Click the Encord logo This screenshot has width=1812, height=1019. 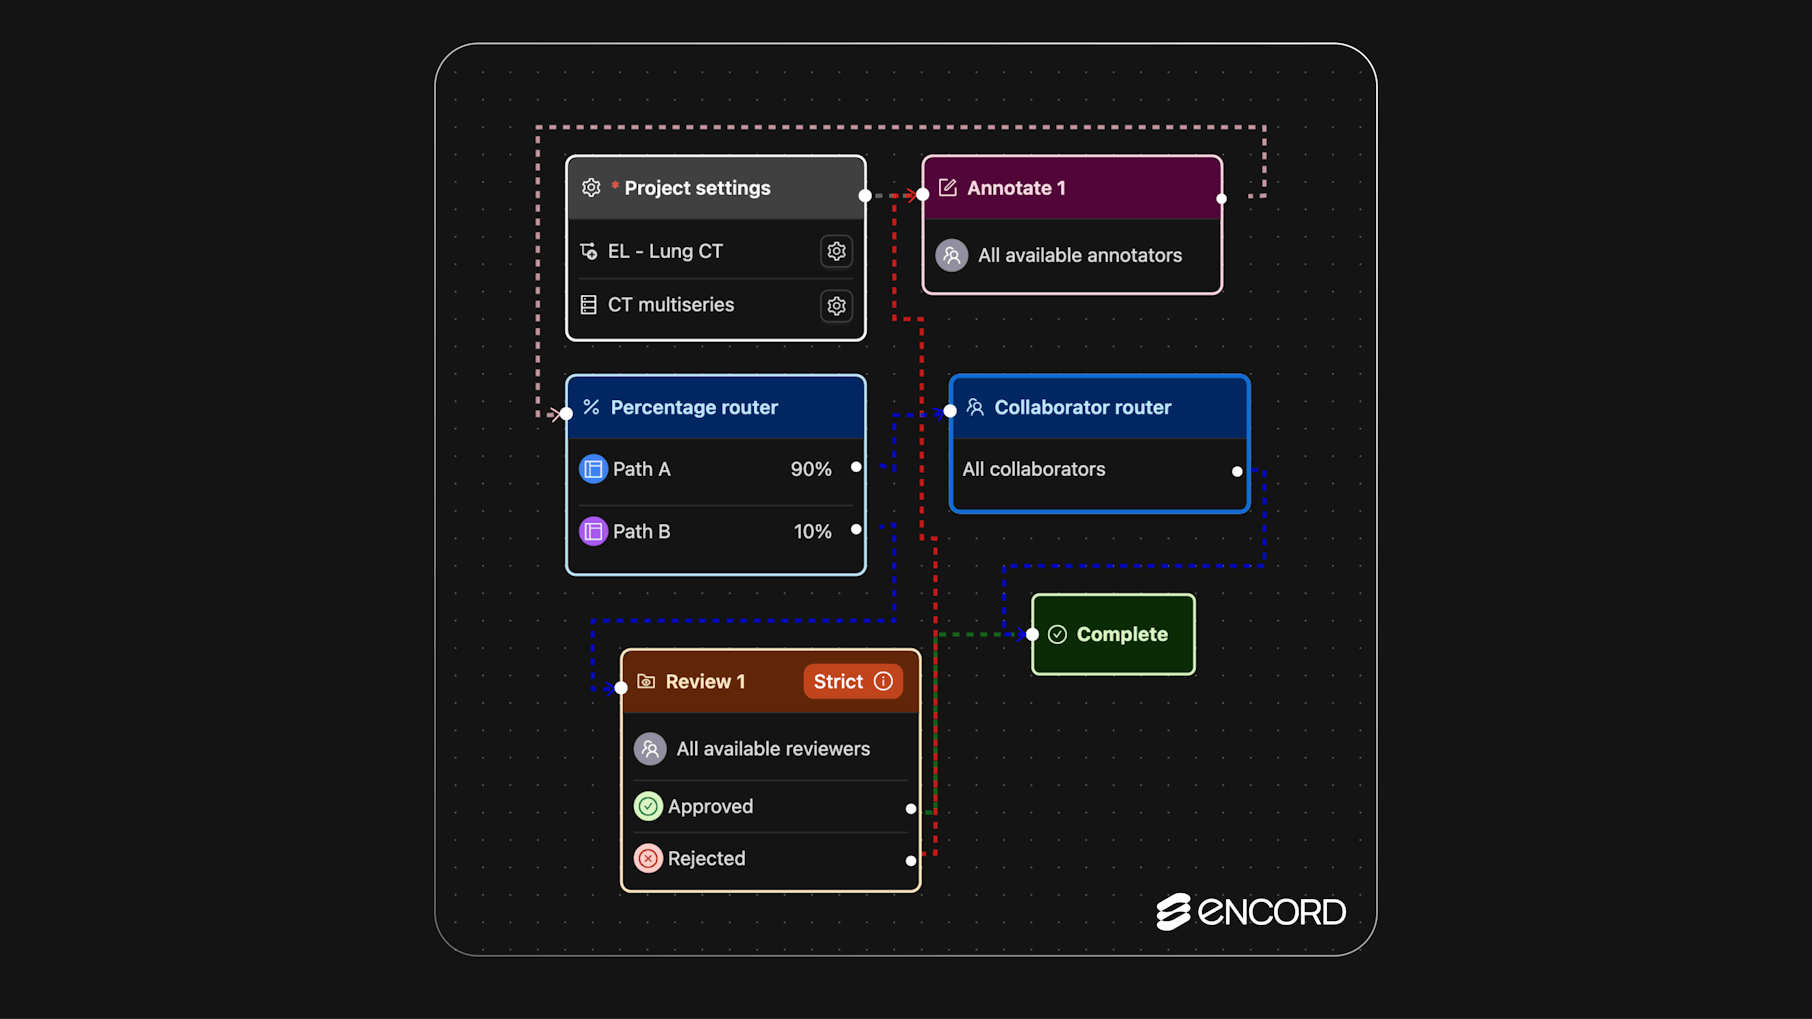point(1250,911)
